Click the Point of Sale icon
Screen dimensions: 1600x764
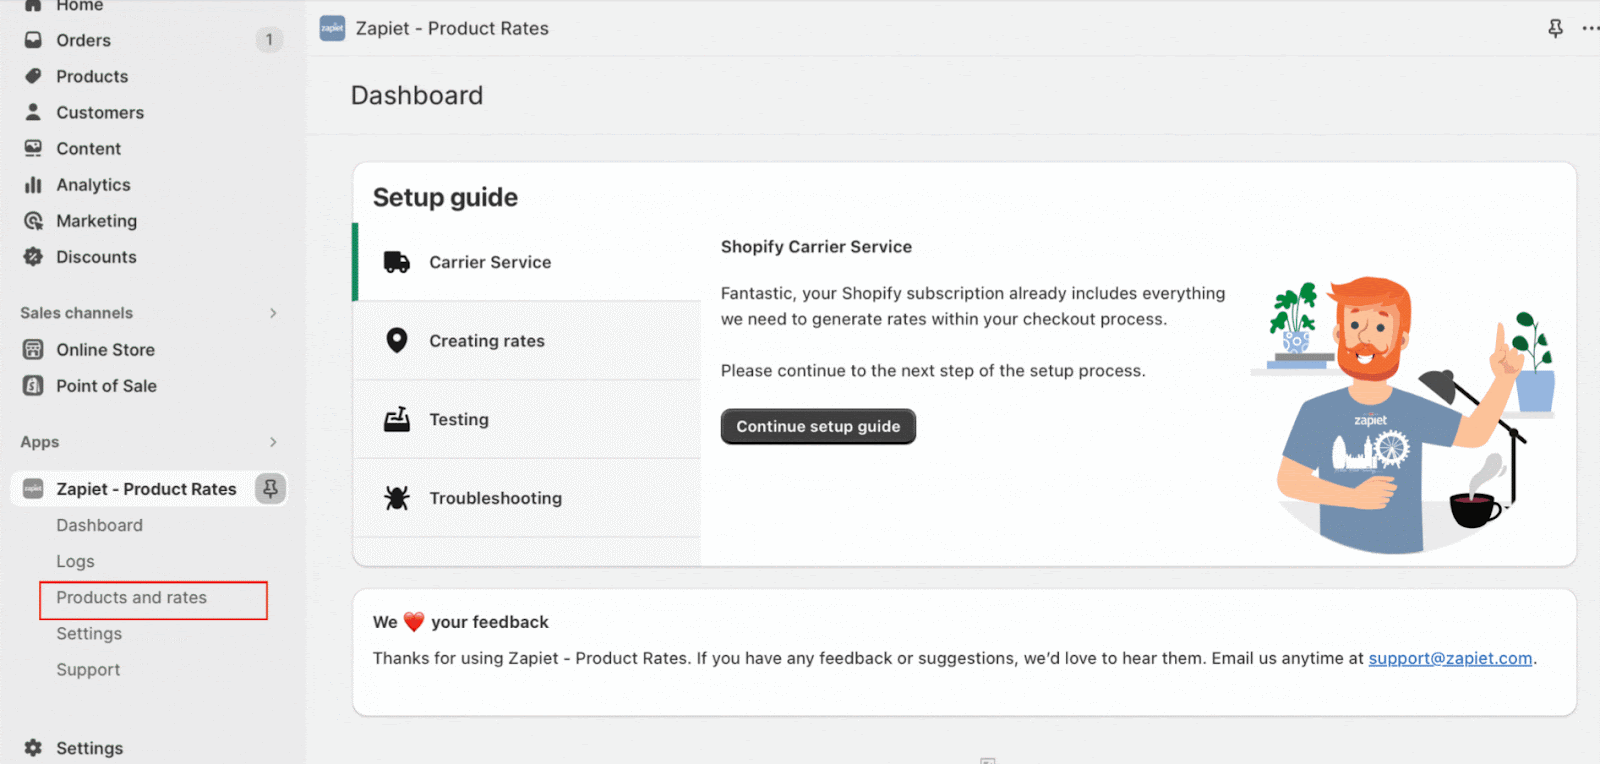click(x=33, y=386)
